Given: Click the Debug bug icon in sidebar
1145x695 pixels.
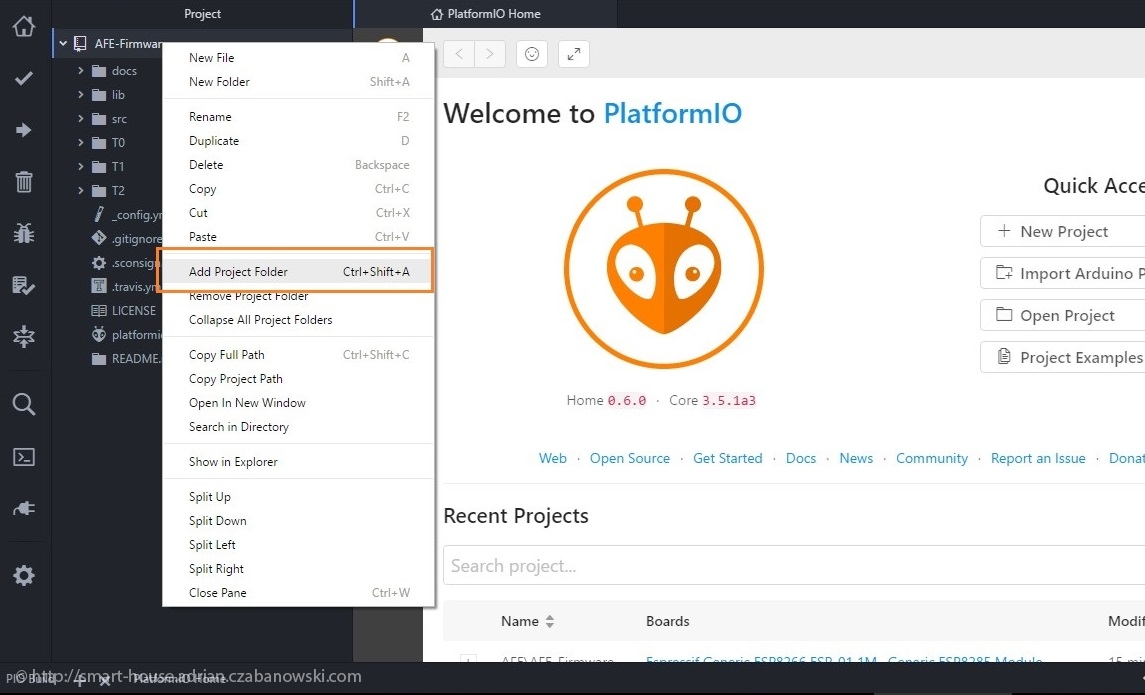Looking at the screenshot, I should [23, 233].
